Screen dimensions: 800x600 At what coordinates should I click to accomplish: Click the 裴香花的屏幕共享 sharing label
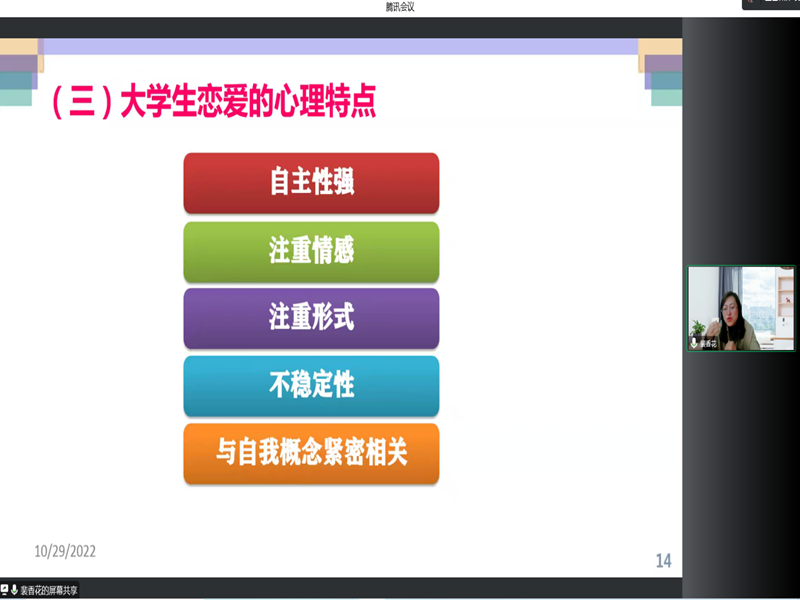click(48, 590)
